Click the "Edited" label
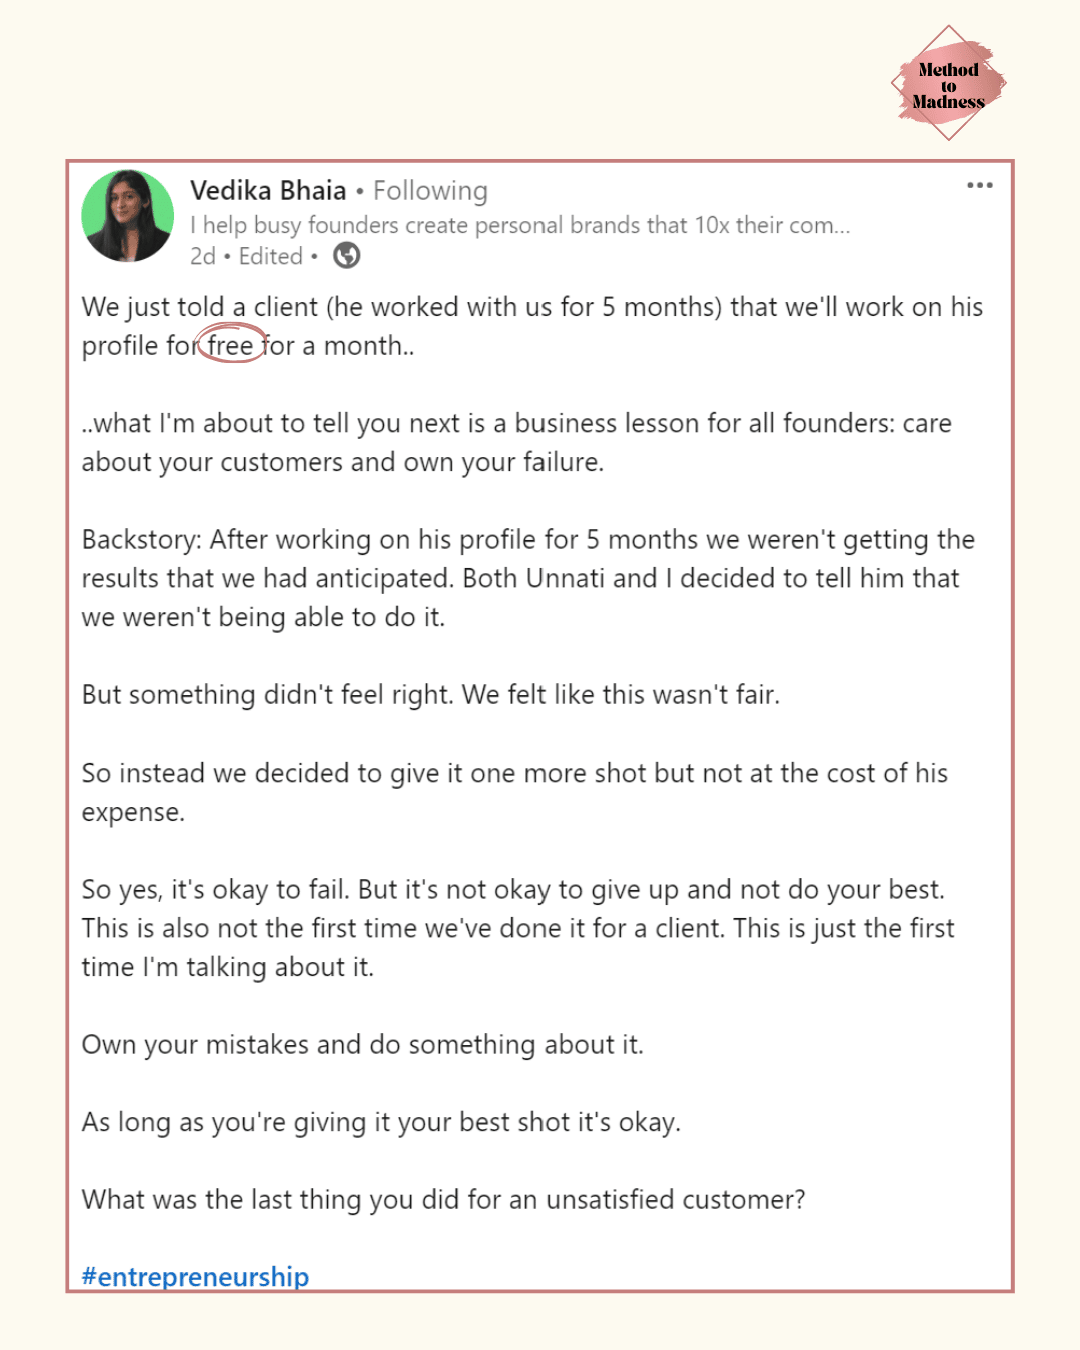The height and width of the screenshot is (1350, 1080). [x=270, y=256]
